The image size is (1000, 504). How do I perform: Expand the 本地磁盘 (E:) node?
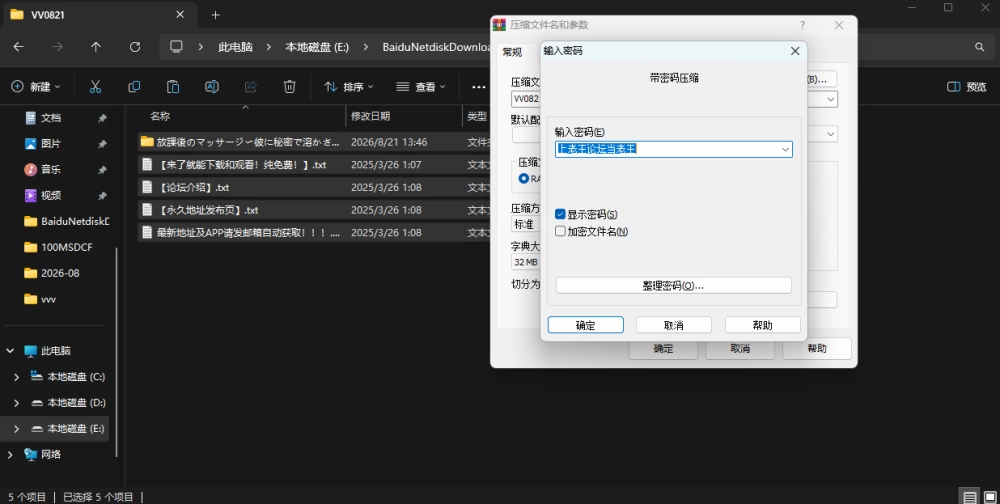[x=17, y=429]
